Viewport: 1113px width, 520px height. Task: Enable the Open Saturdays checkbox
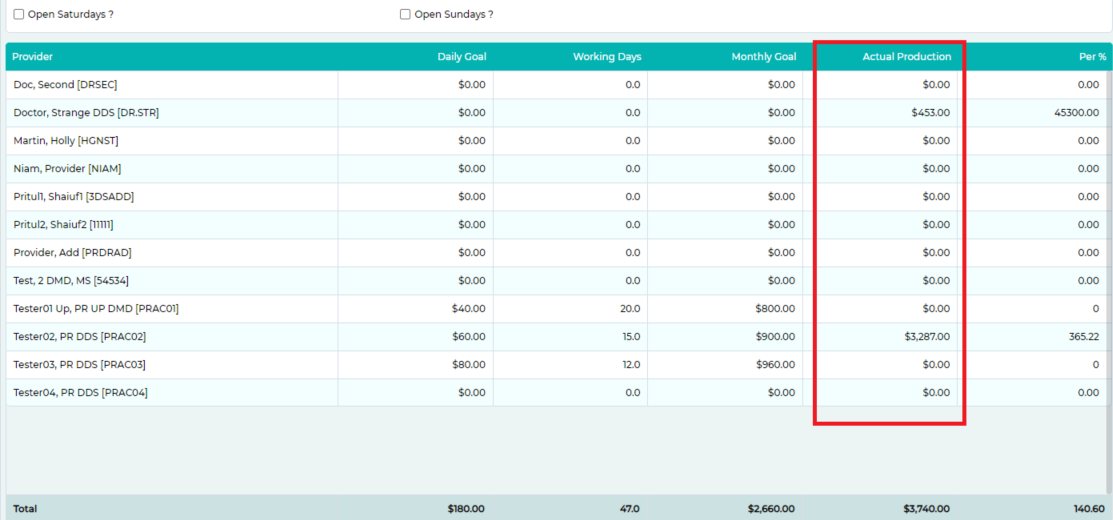pos(19,15)
